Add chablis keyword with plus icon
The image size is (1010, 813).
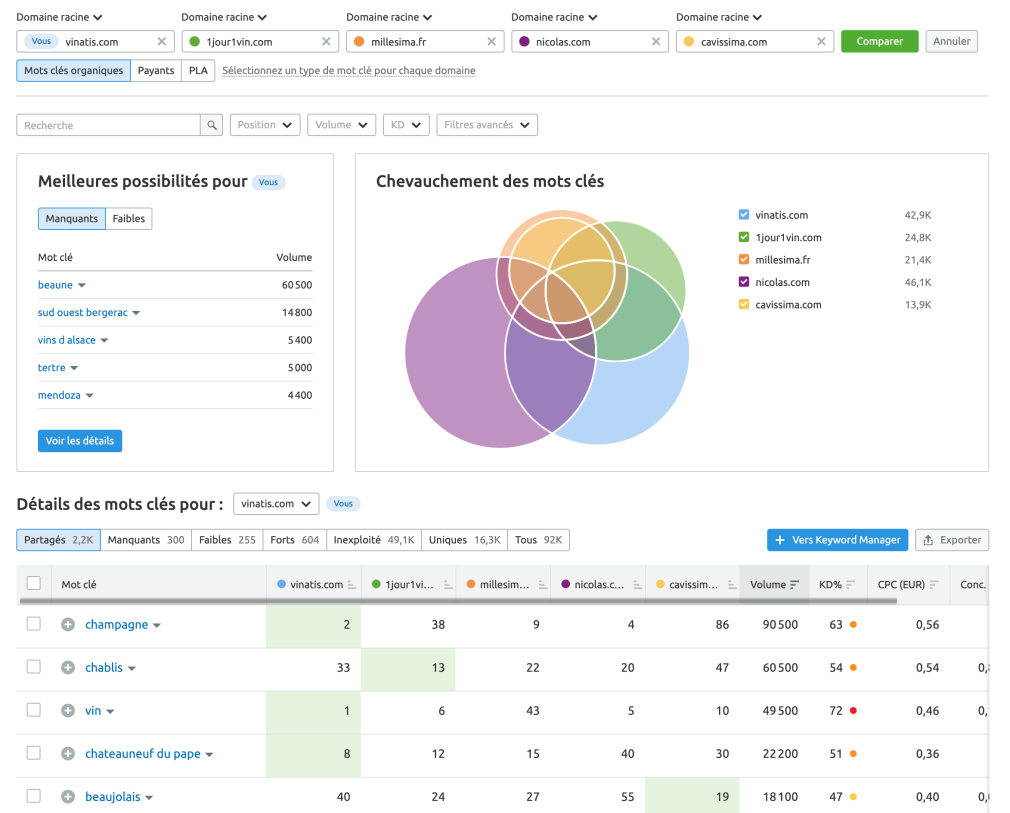pos(68,667)
